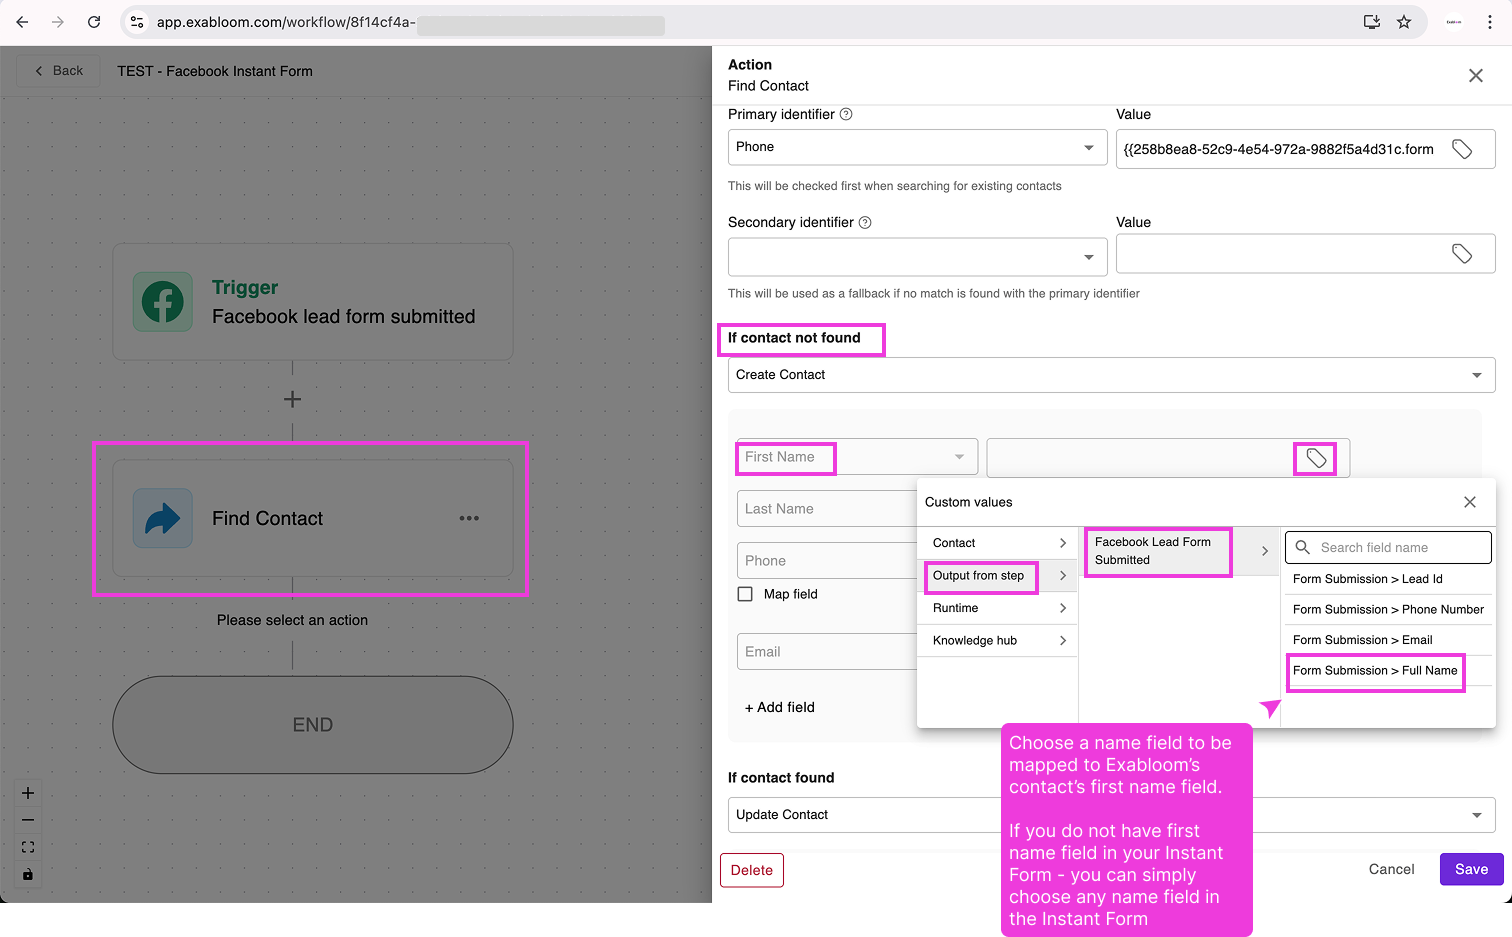Zoom out with the minus icon on the canvas

[27, 819]
